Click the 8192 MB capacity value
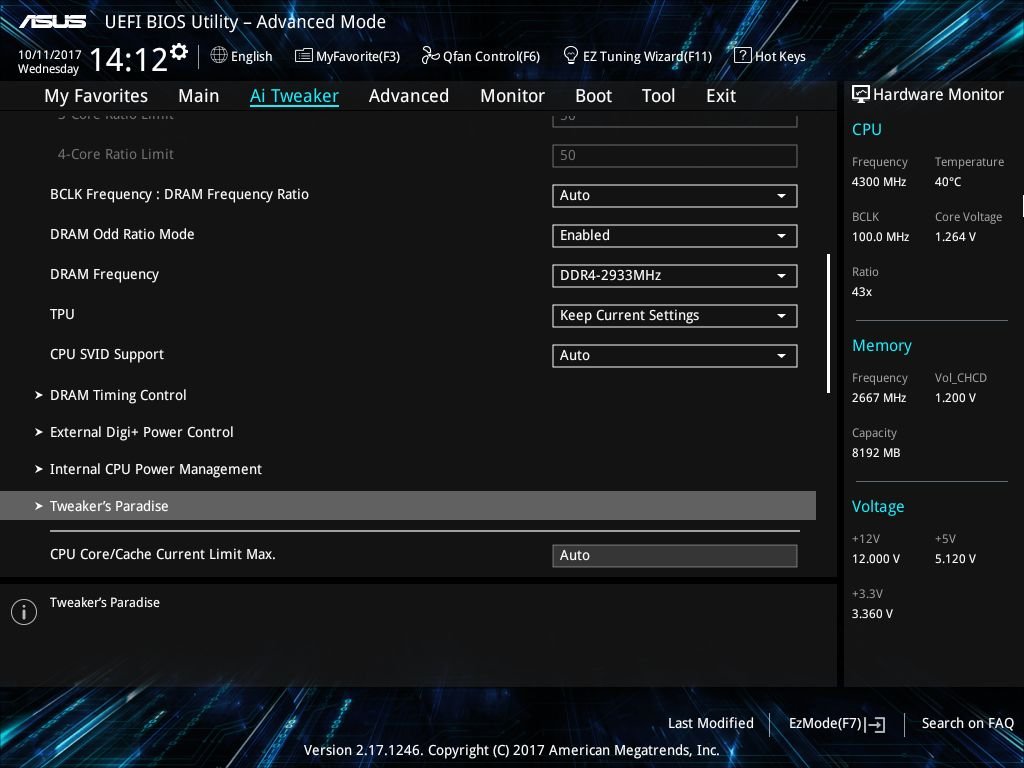 [876, 453]
